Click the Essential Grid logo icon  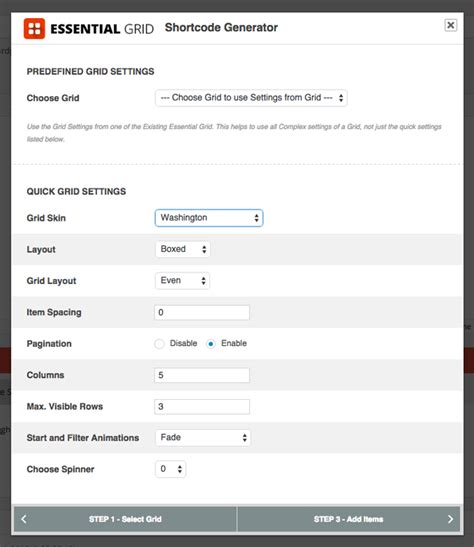point(34,28)
